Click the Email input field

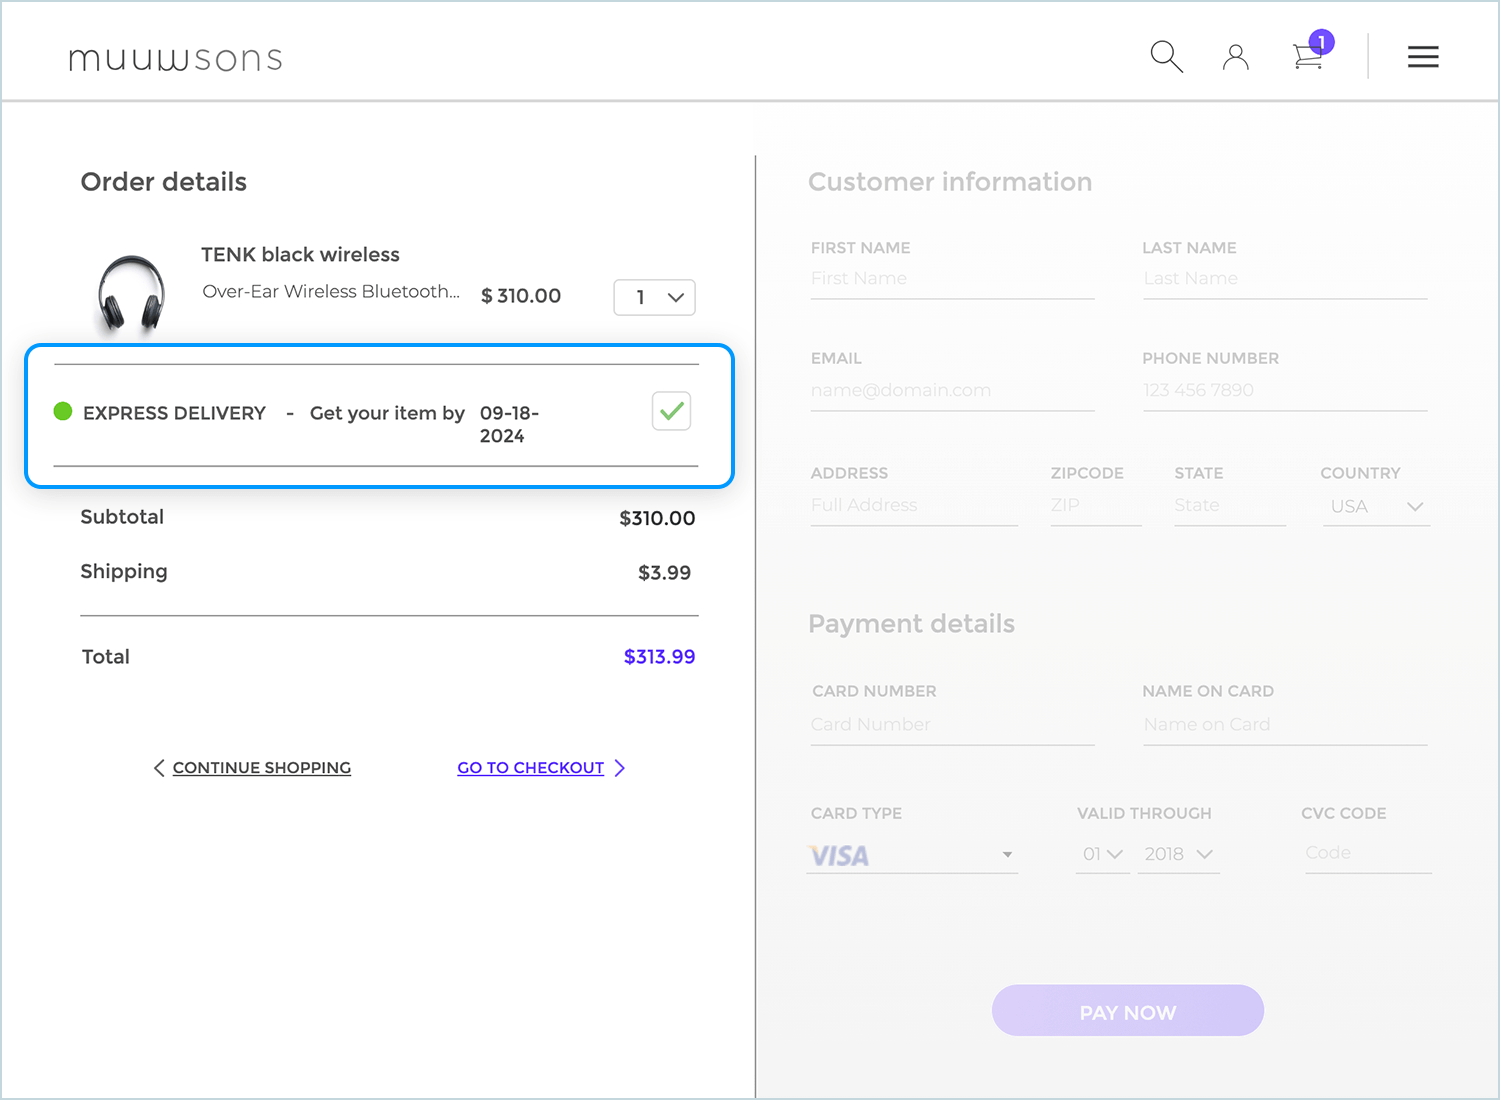952,391
